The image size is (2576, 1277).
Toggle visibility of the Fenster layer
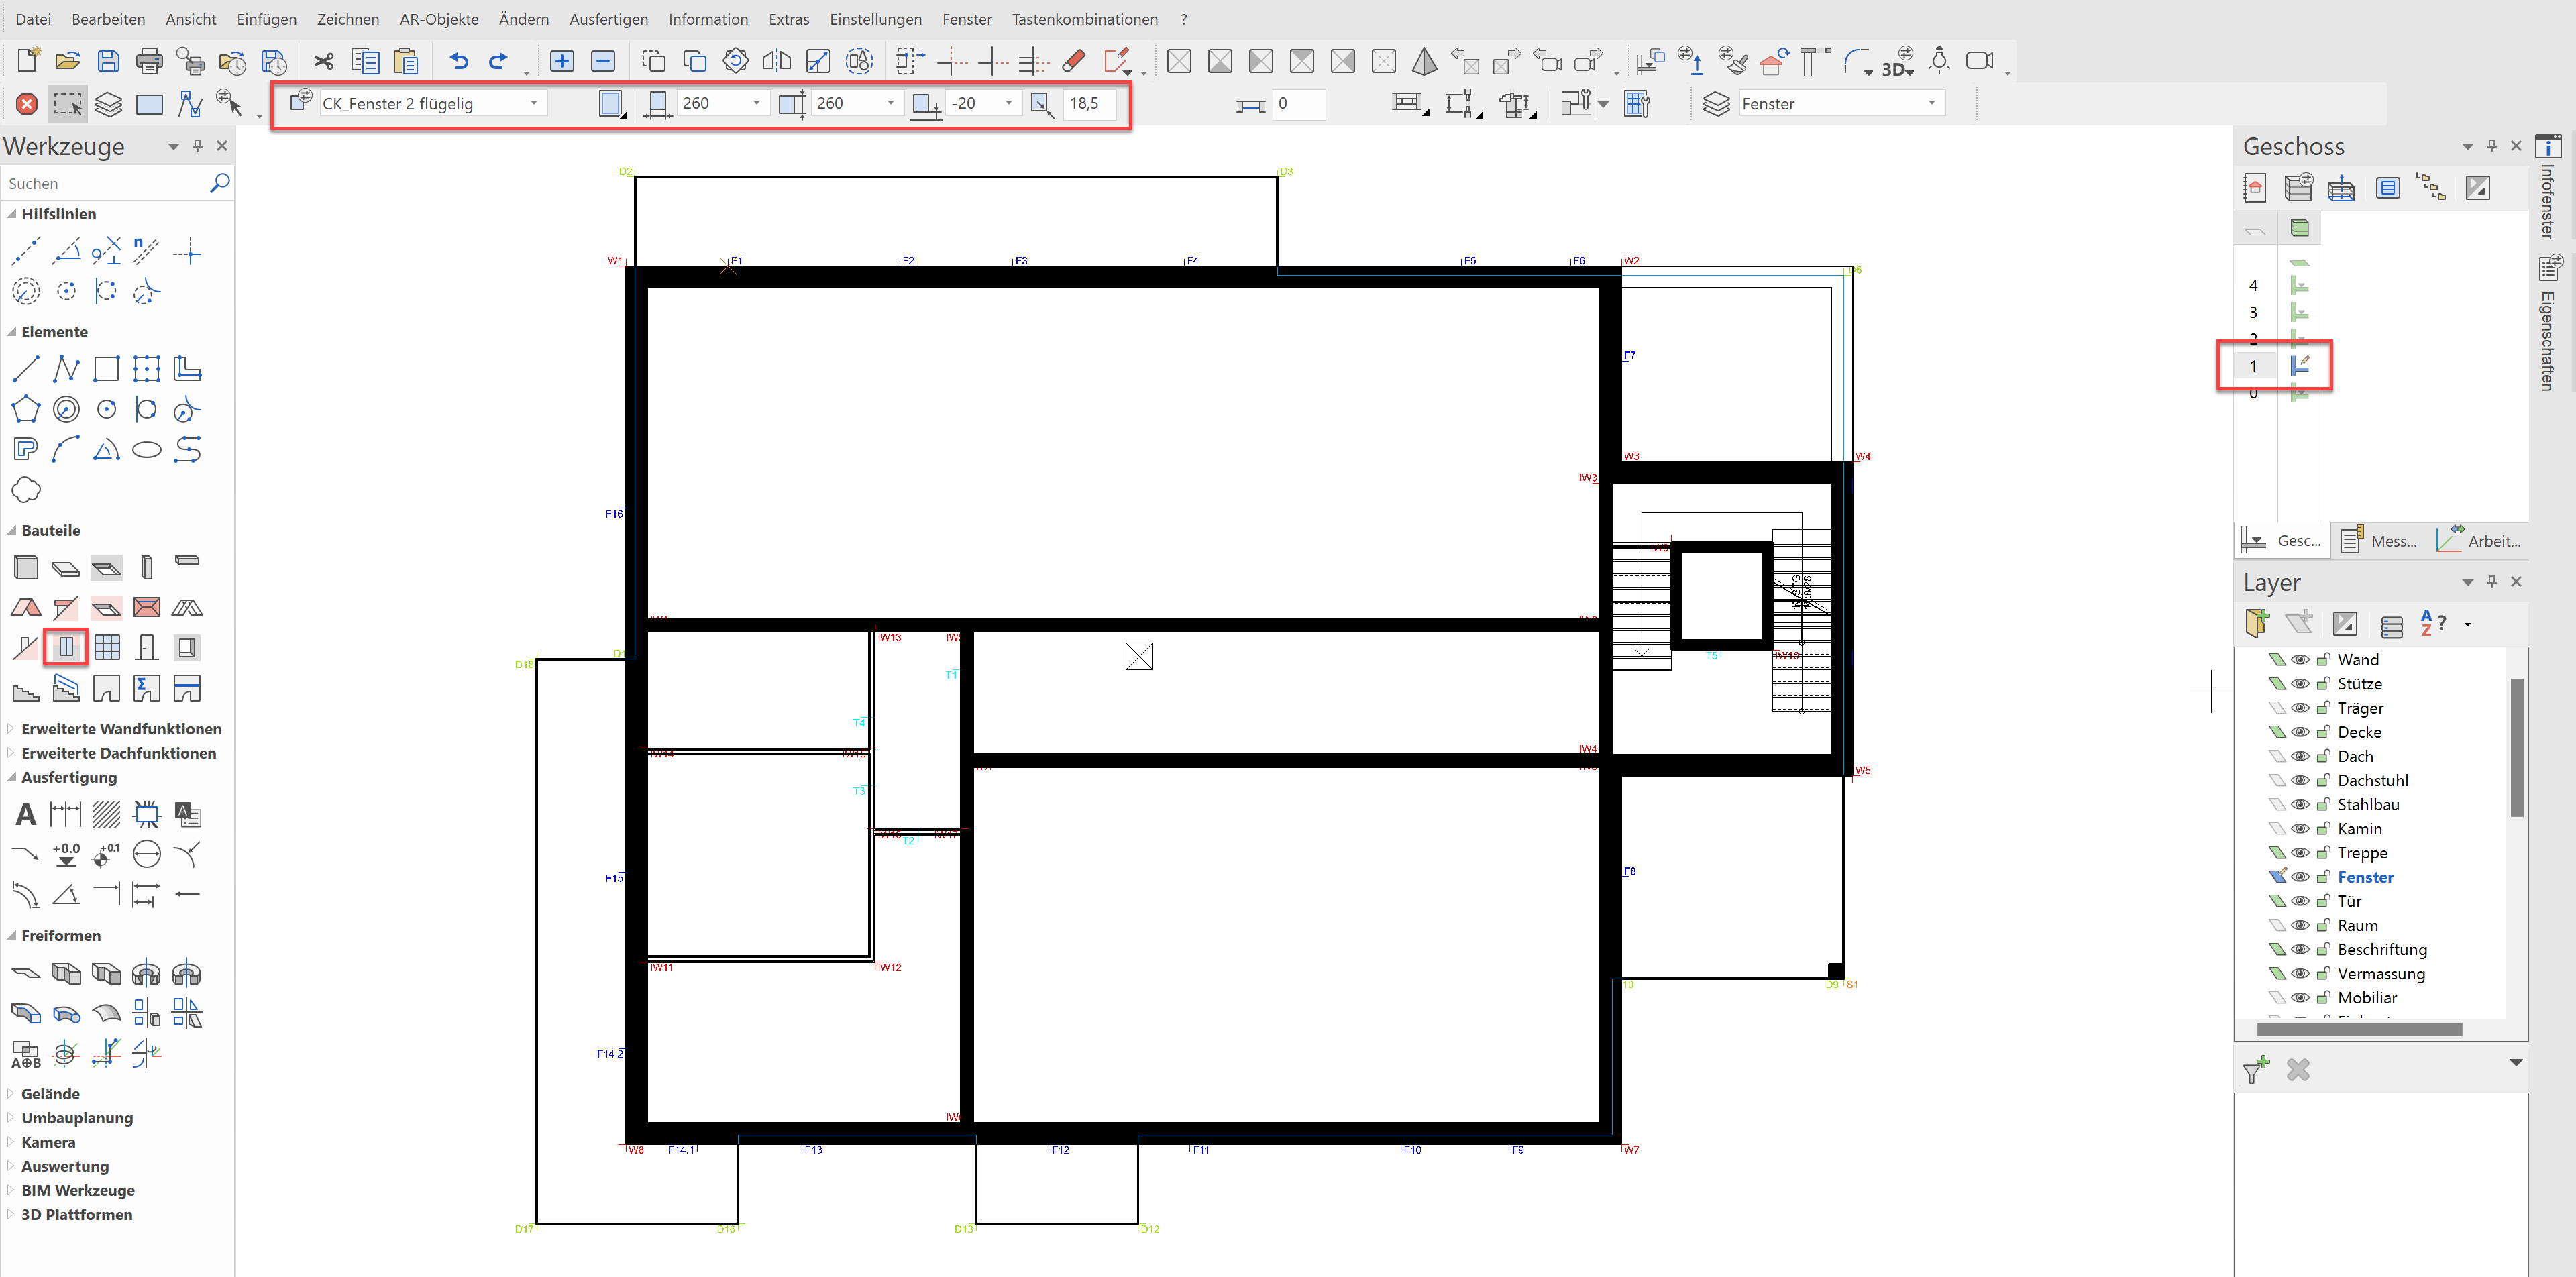coord(2300,877)
